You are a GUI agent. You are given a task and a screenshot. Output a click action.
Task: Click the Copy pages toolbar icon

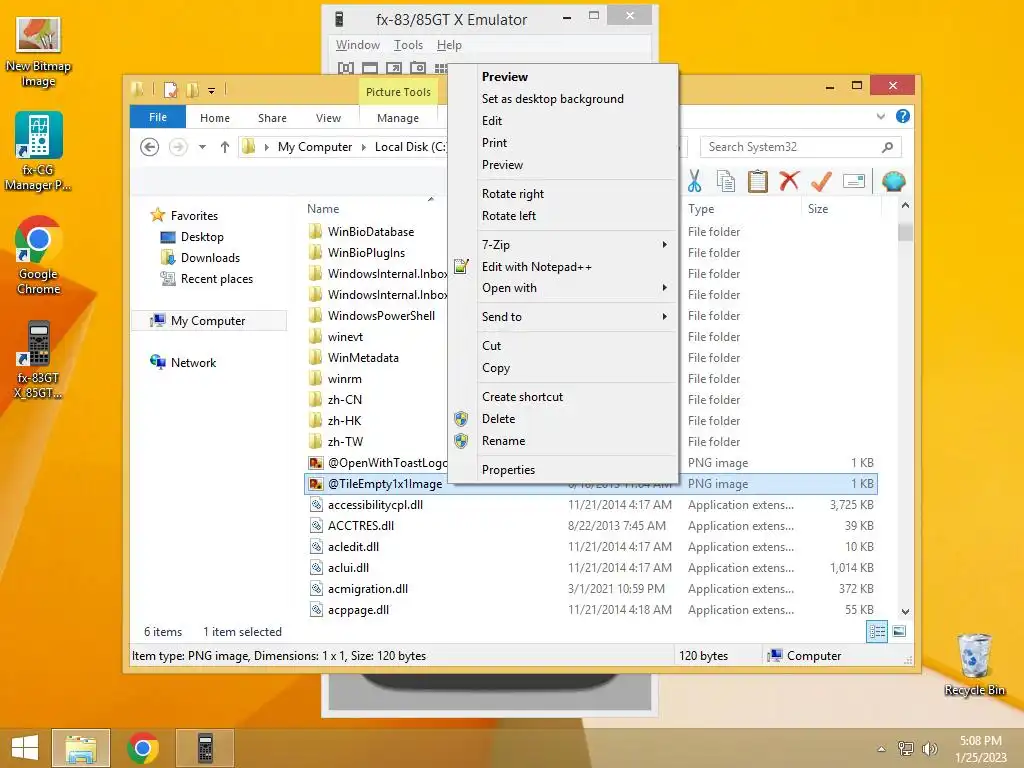pos(726,182)
